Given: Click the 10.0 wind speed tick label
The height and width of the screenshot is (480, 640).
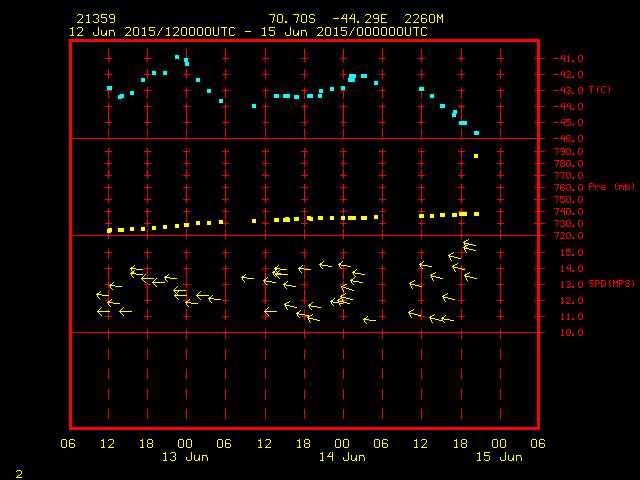Looking at the screenshot, I should (x=571, y=333).
